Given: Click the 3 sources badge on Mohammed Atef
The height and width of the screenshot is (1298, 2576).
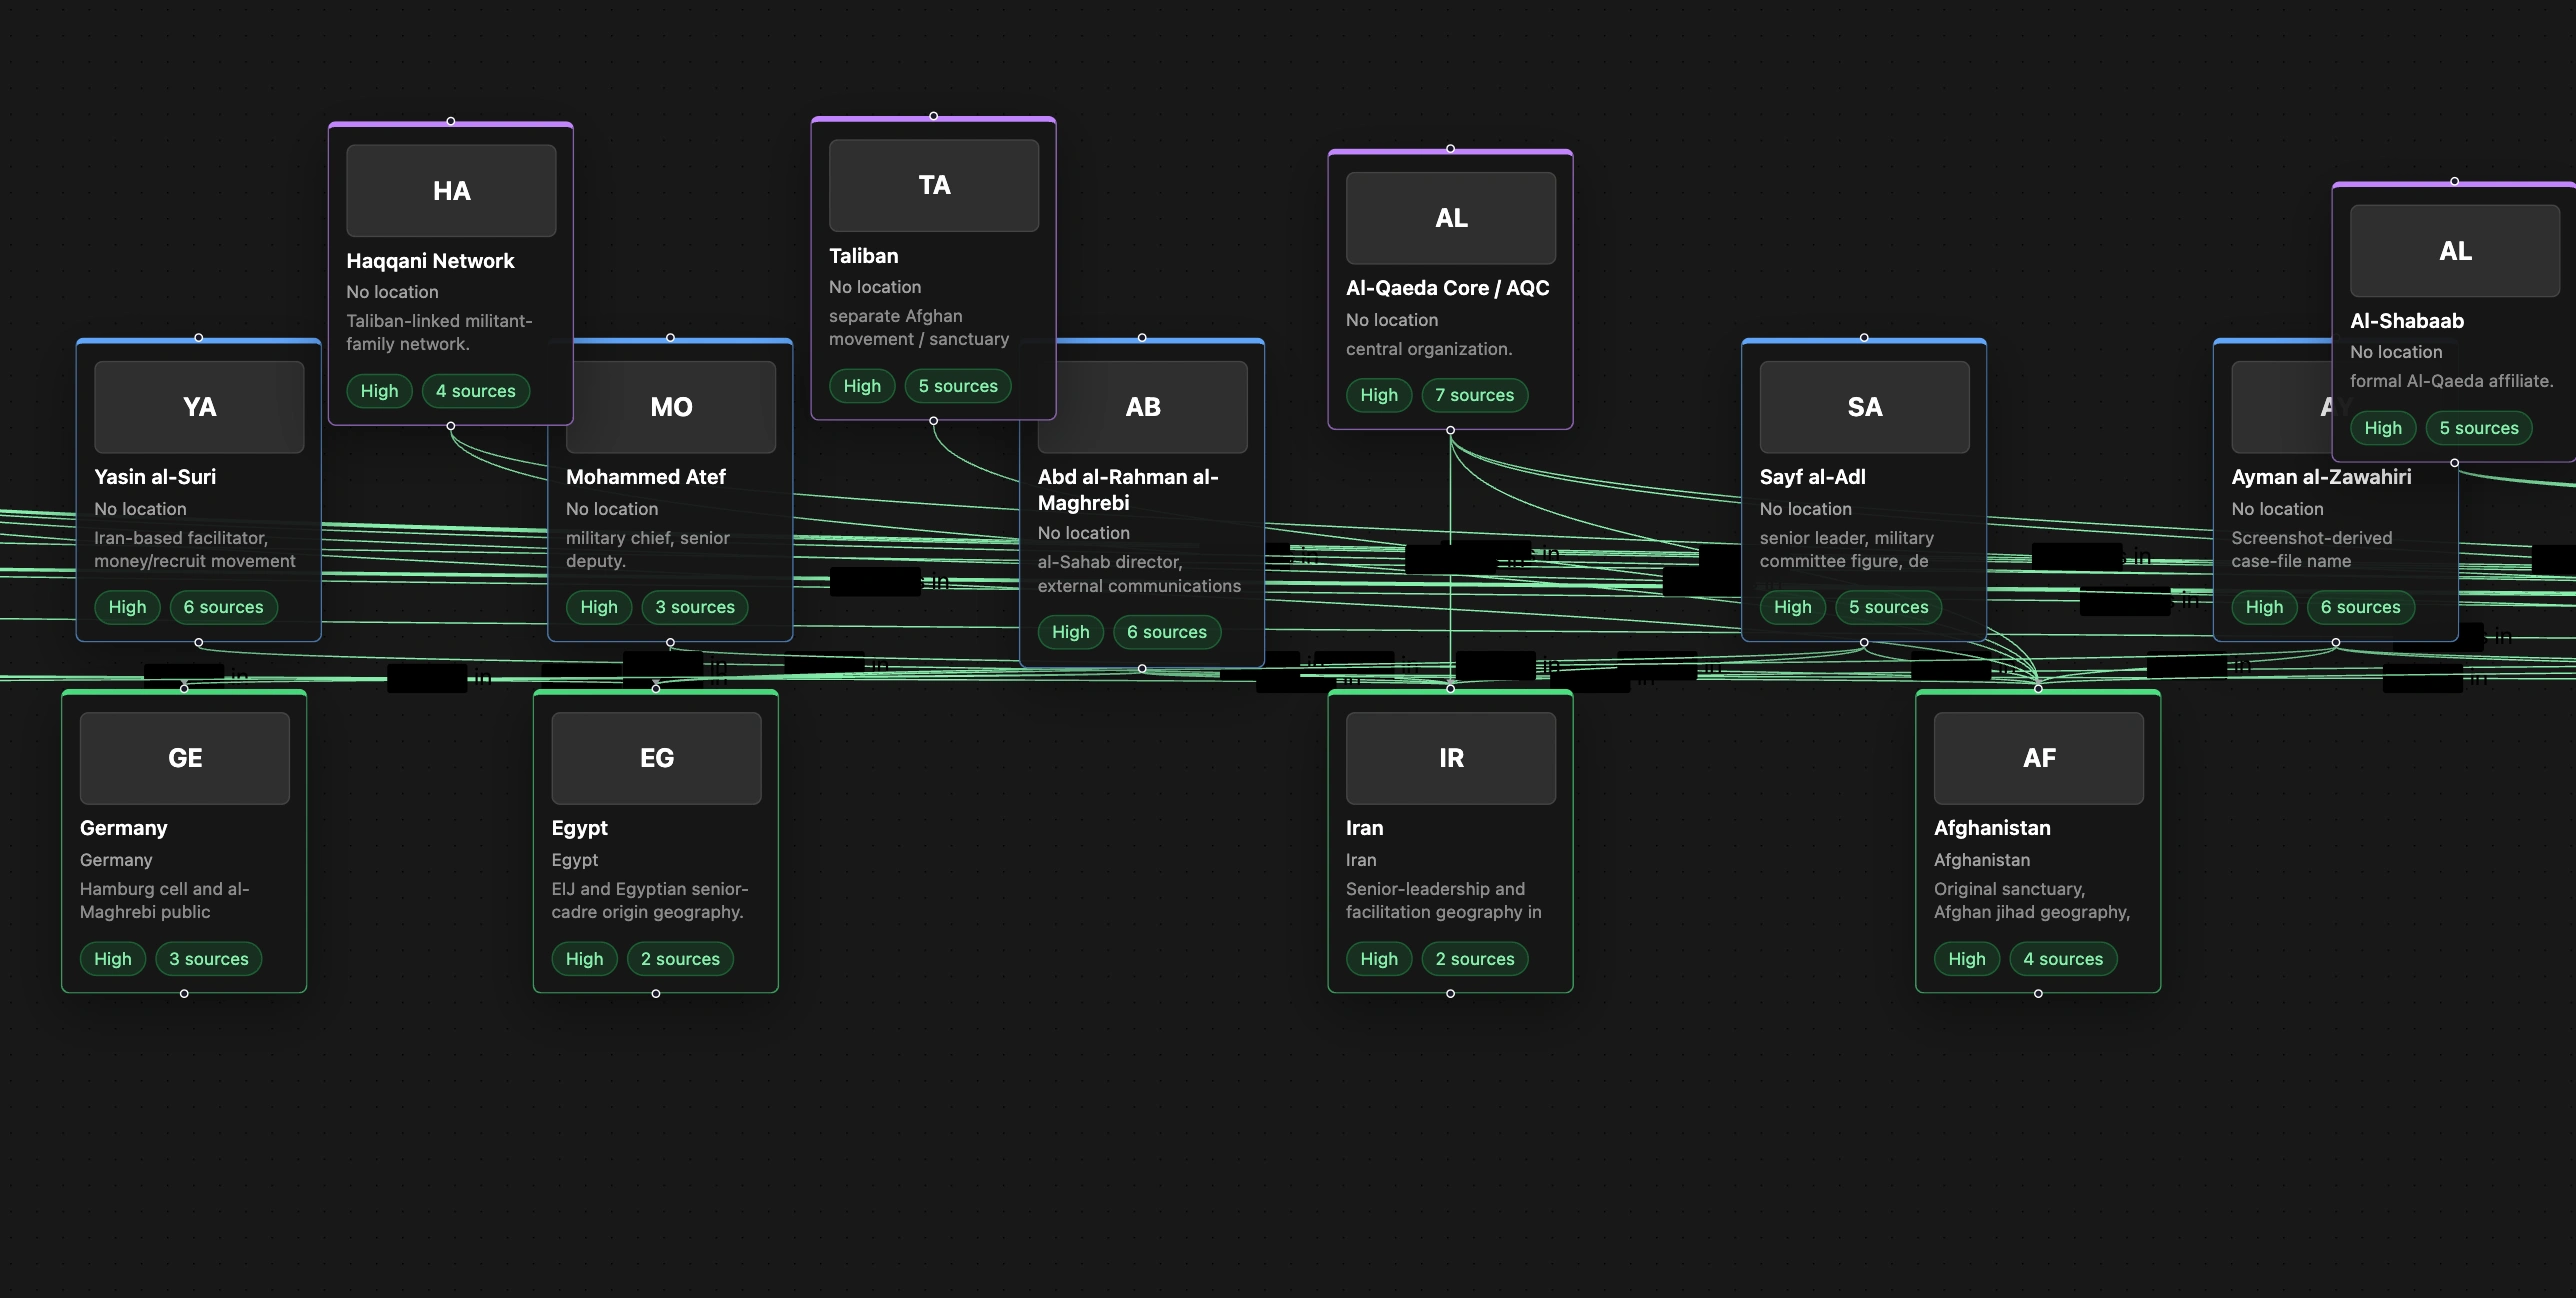Looking at the screenshot, I should point(695,607).
